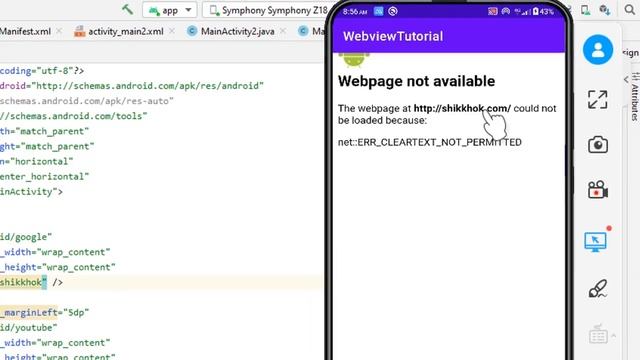640x360 pixels.
Task: Click the circular icon next to blue notification icon
Action: click(x=393, y=11)
